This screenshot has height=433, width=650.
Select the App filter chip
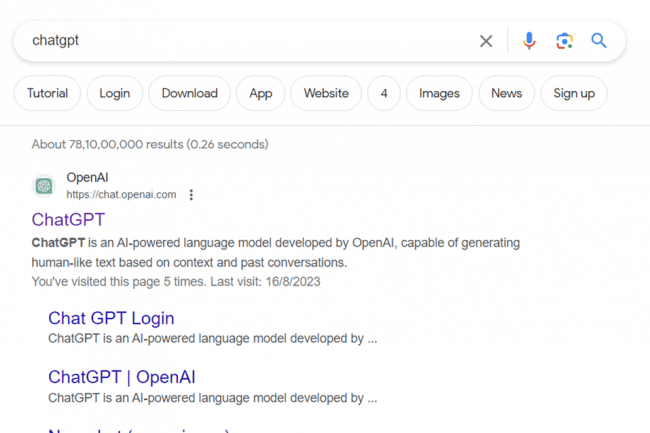pos(260,94)
